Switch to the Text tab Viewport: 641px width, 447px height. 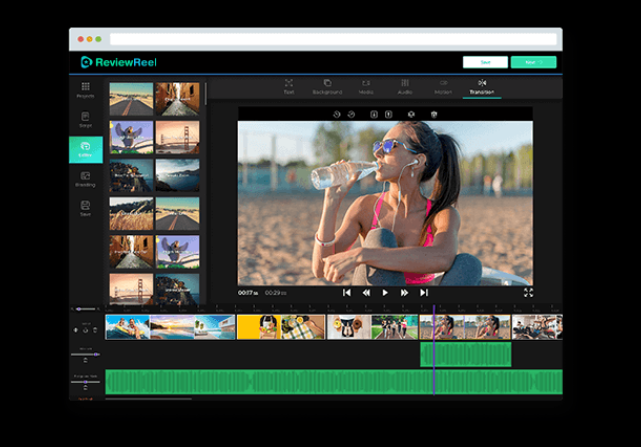(x=289, y=86)
